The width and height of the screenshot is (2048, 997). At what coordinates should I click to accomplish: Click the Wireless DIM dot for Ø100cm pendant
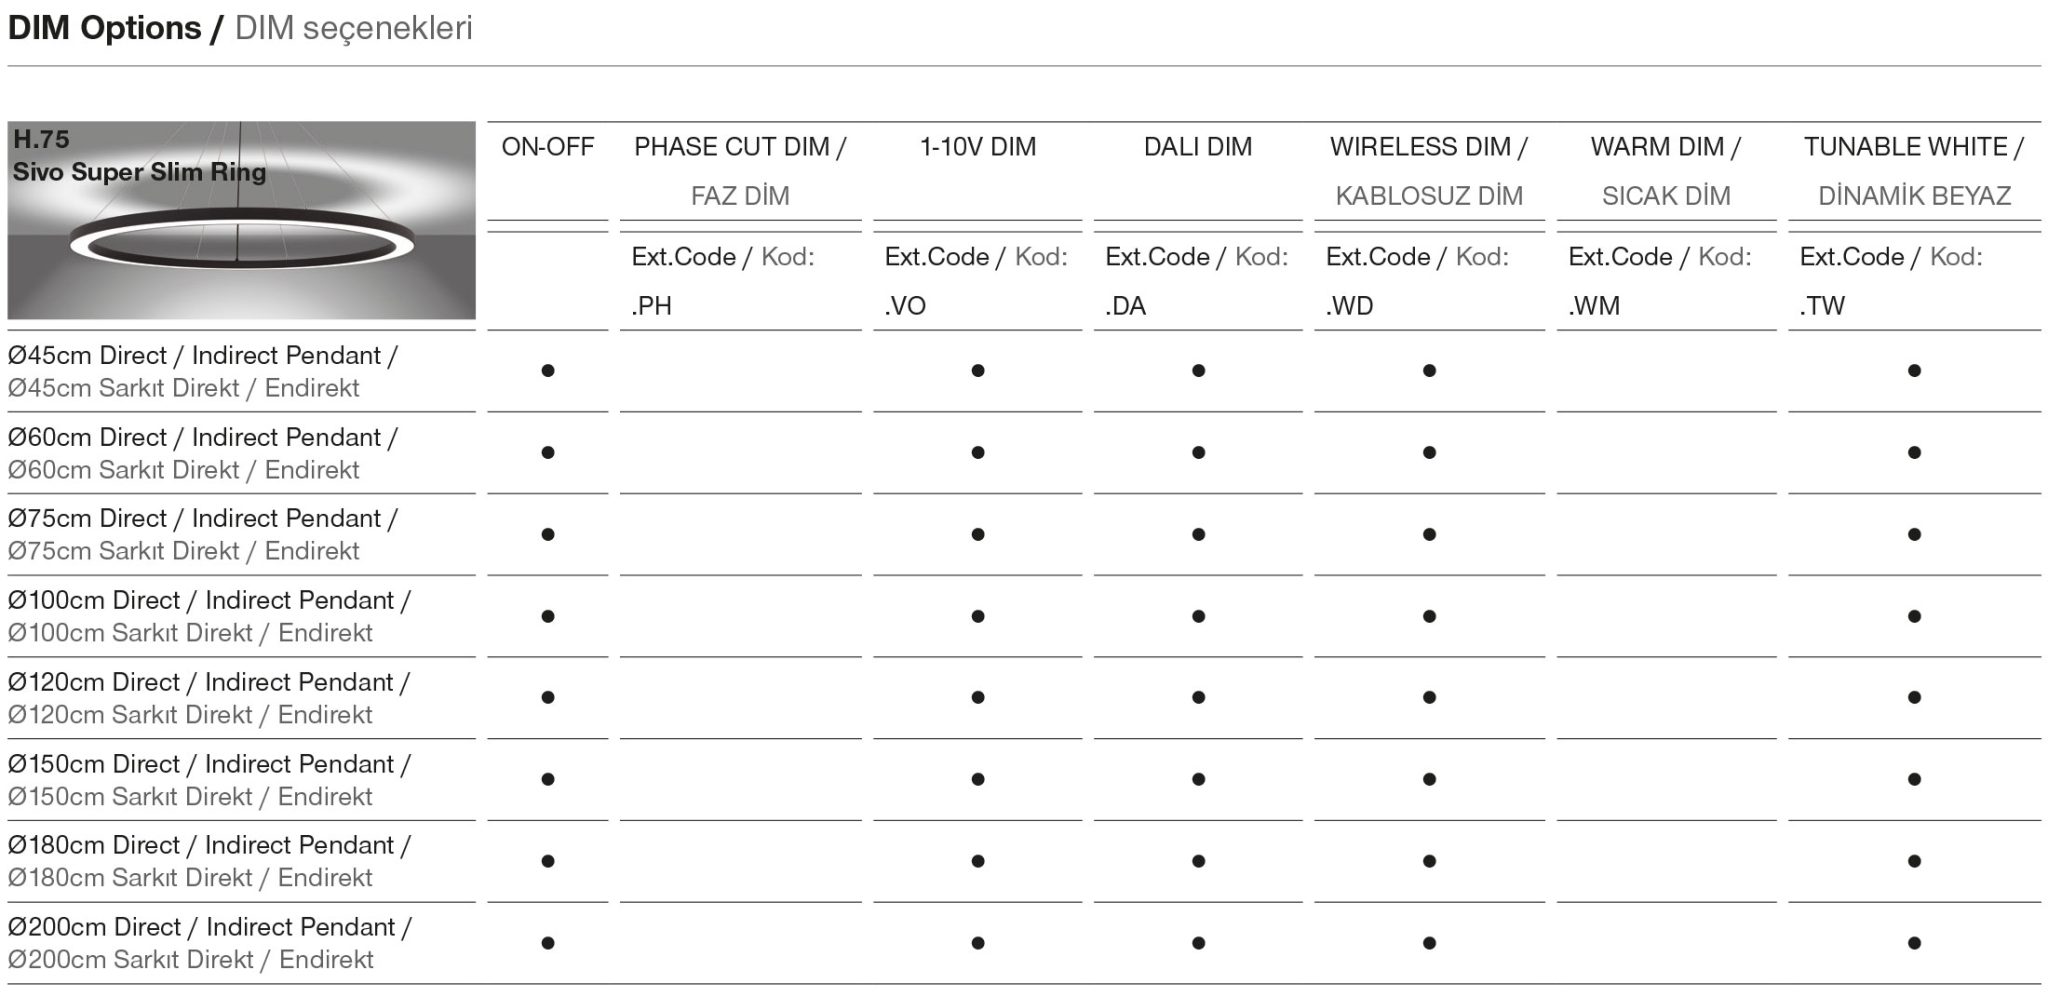pyautogui.click(x=1429, y=617)
